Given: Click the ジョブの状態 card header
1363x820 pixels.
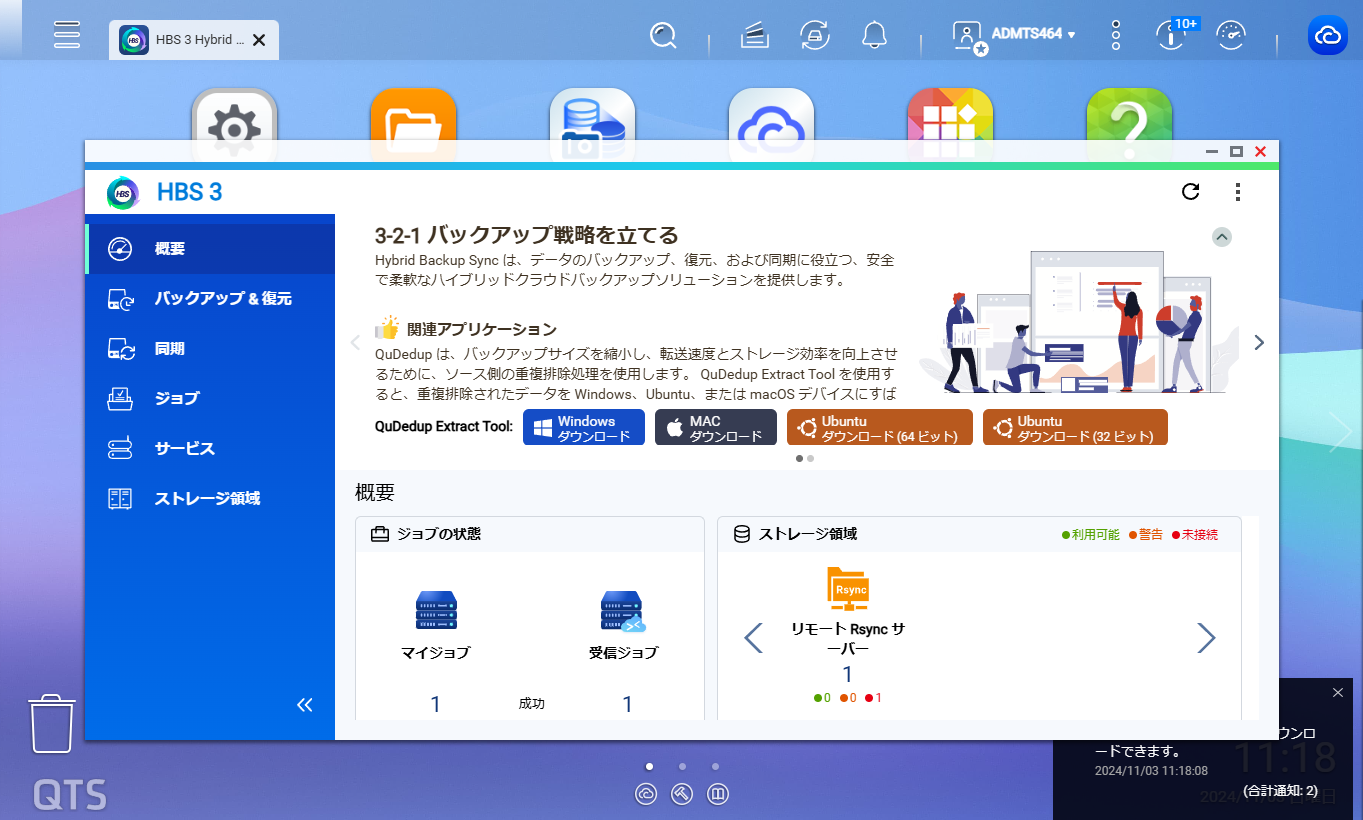Looking at the screenshot, I should click(530, 534).
